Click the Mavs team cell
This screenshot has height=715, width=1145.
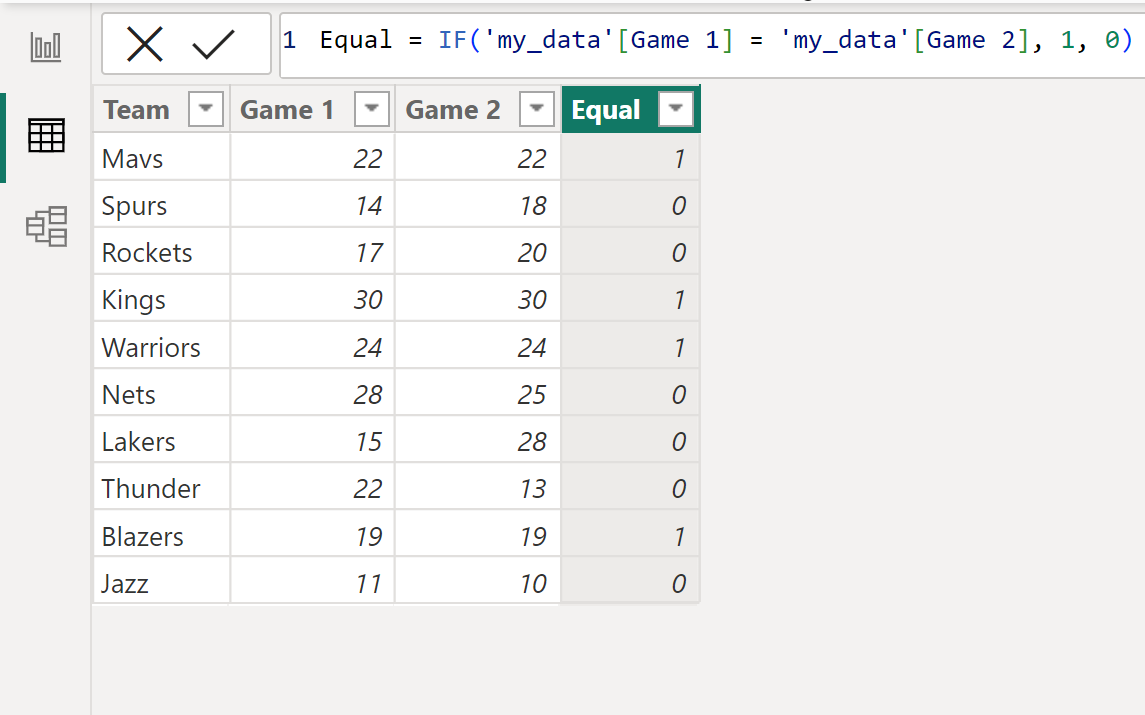tap(161, 158)
